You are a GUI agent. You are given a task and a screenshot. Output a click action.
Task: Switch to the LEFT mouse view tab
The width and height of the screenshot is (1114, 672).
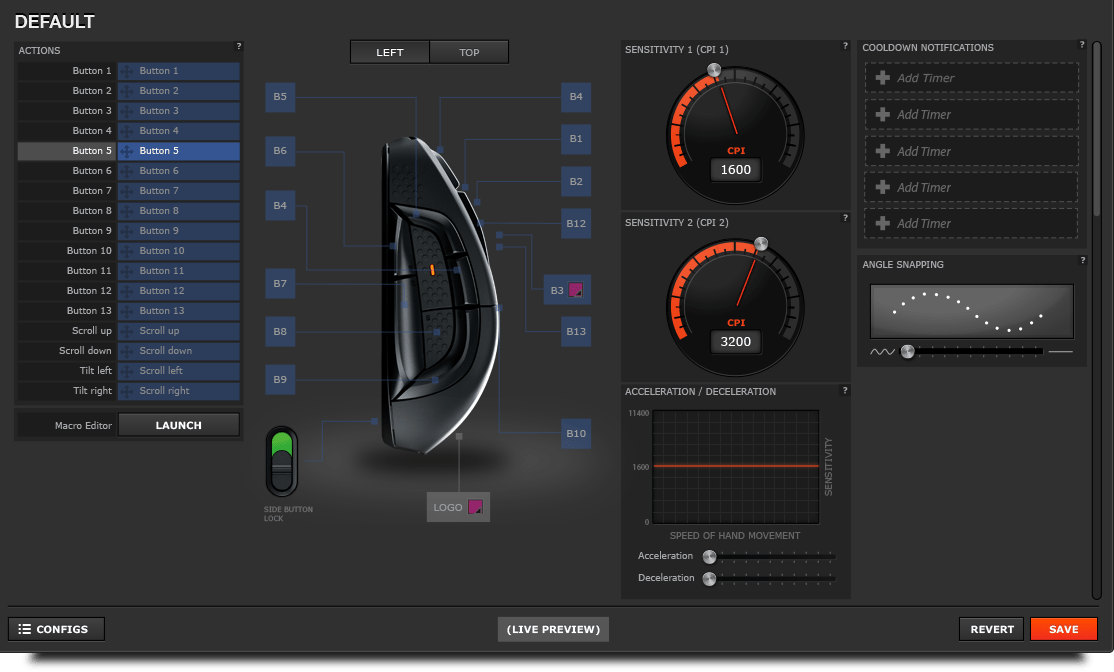point(390,52)
